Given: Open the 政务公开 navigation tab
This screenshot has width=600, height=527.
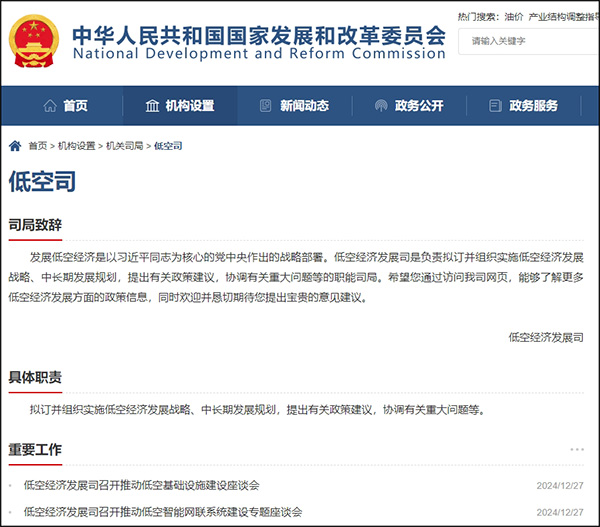Looking at the screenshot, I should pos(409,106).
